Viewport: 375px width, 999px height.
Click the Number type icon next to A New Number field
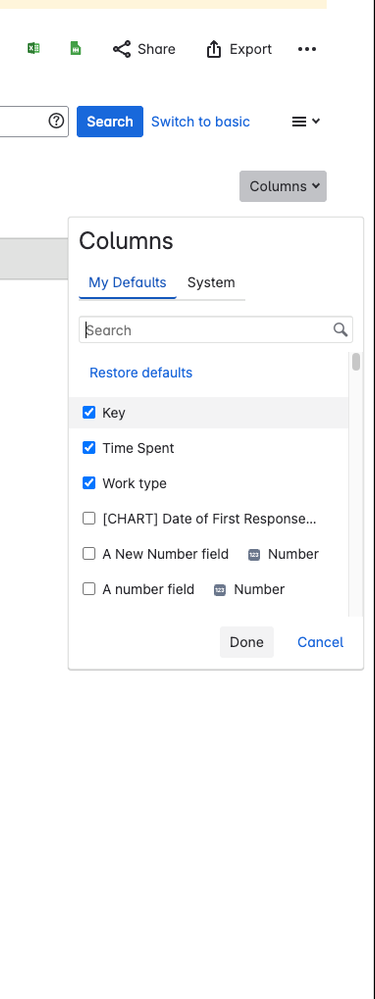point(254,555)
